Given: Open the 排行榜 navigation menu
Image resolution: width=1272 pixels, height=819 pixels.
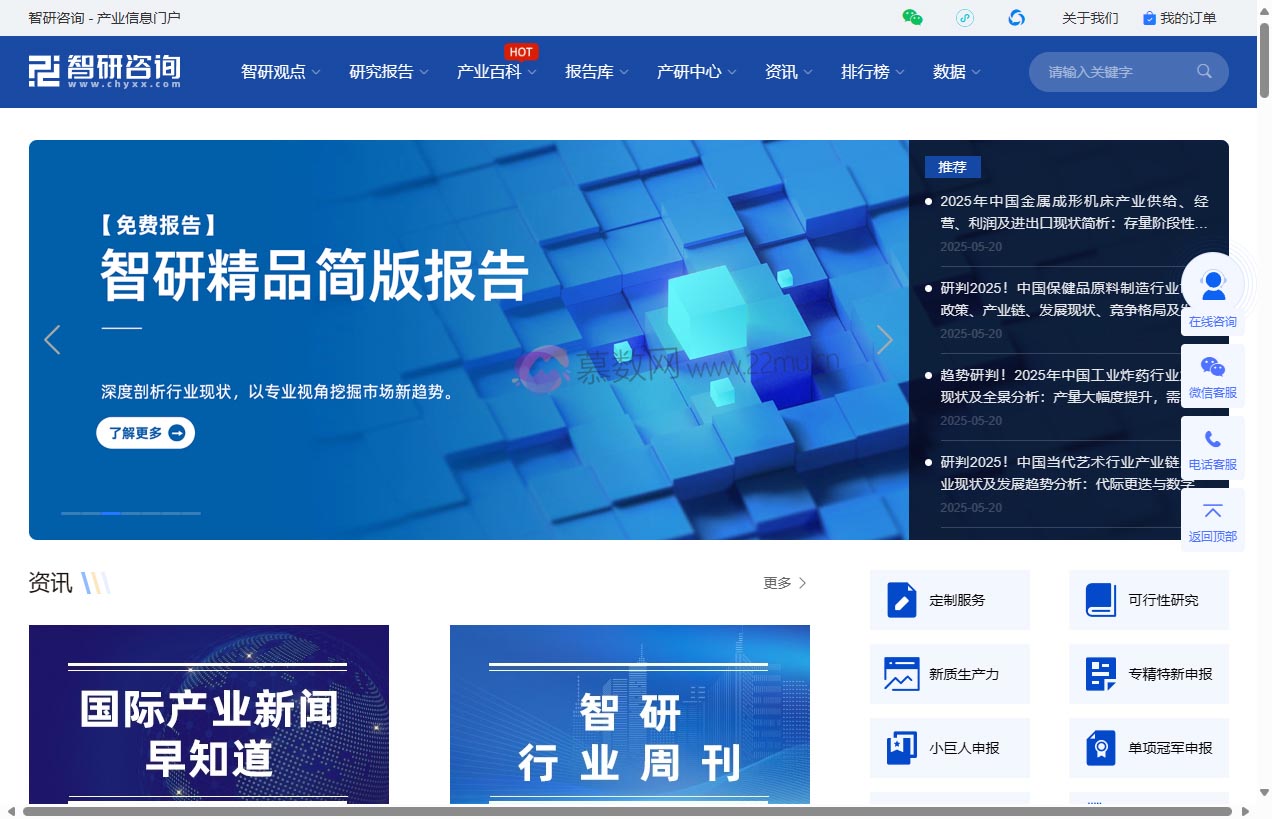Looking at the screenshot, I should [865, 71].
